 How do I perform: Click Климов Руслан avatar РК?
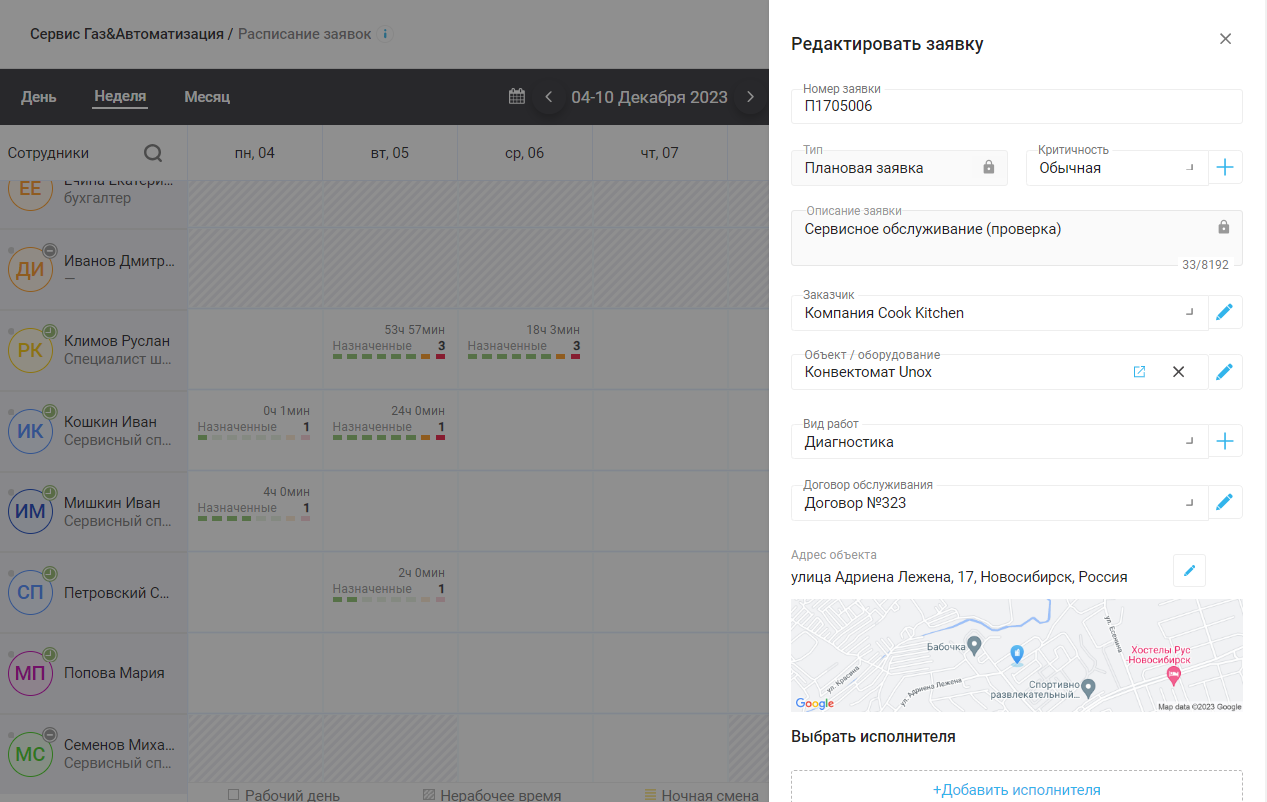pos(30,350)
